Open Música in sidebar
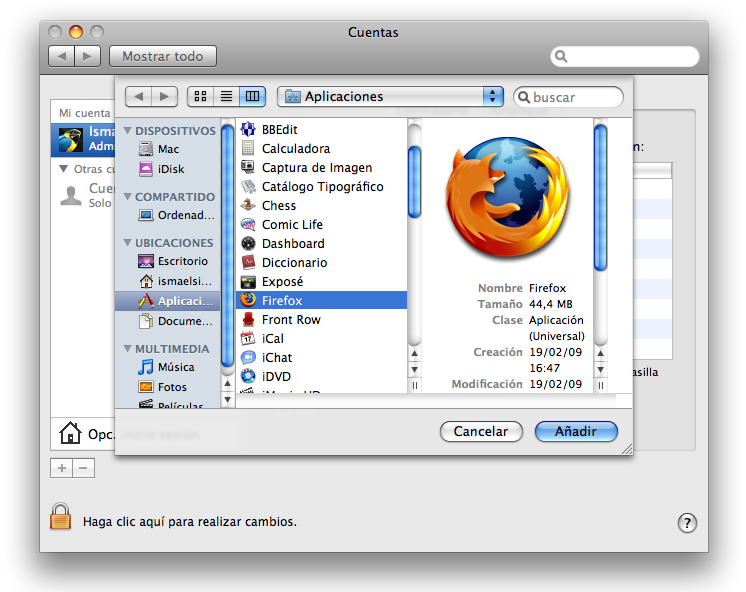Screen dimensions: 746x592 click(166, 367)
